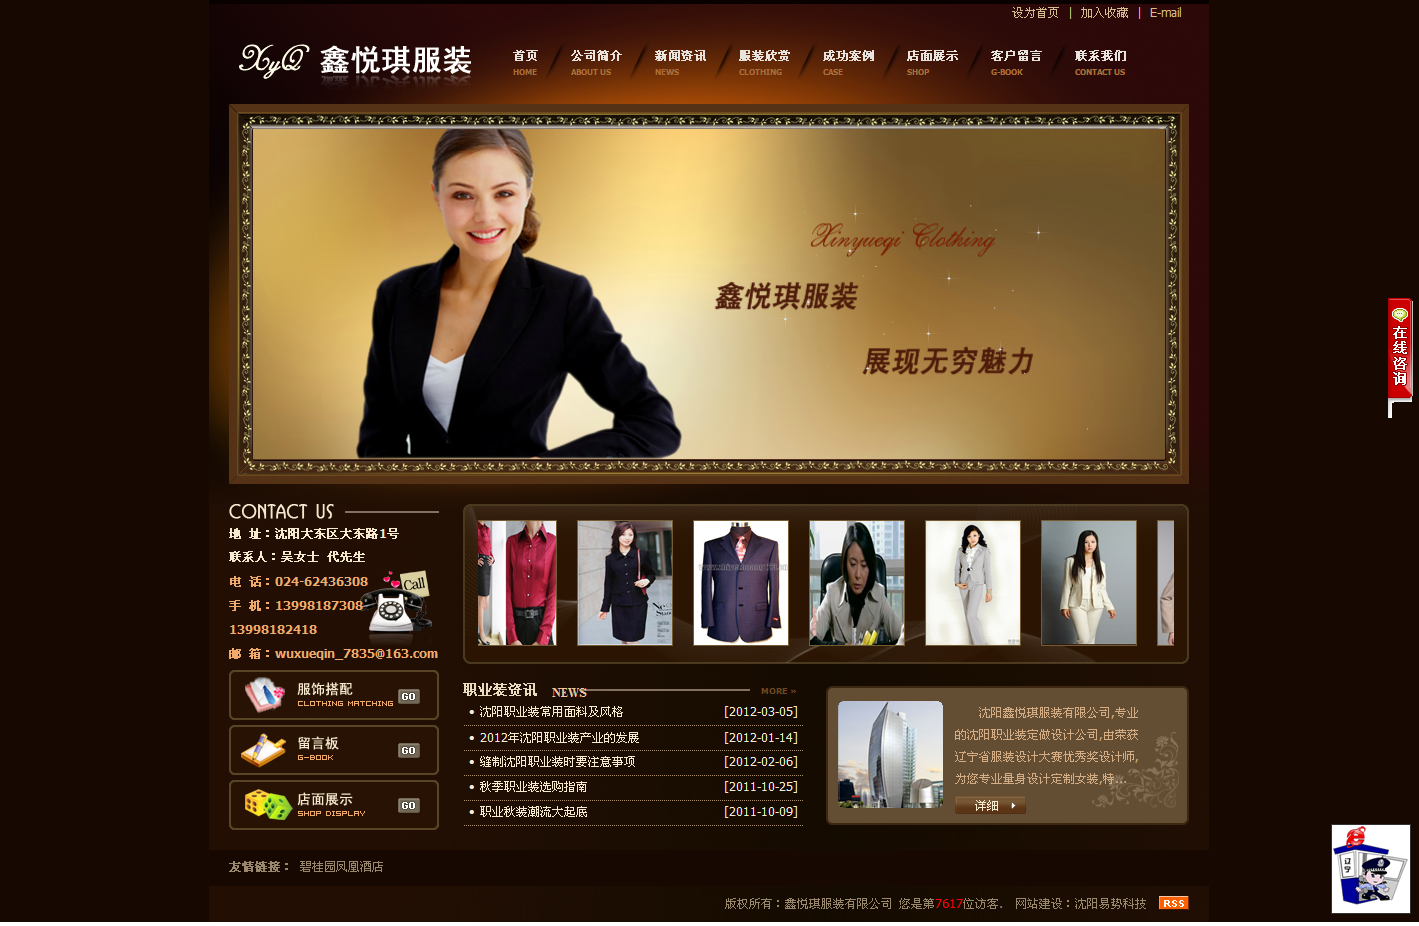Click the black skirt suit thumbnail
Viewport: 1419px width, 926px height.
625,583
